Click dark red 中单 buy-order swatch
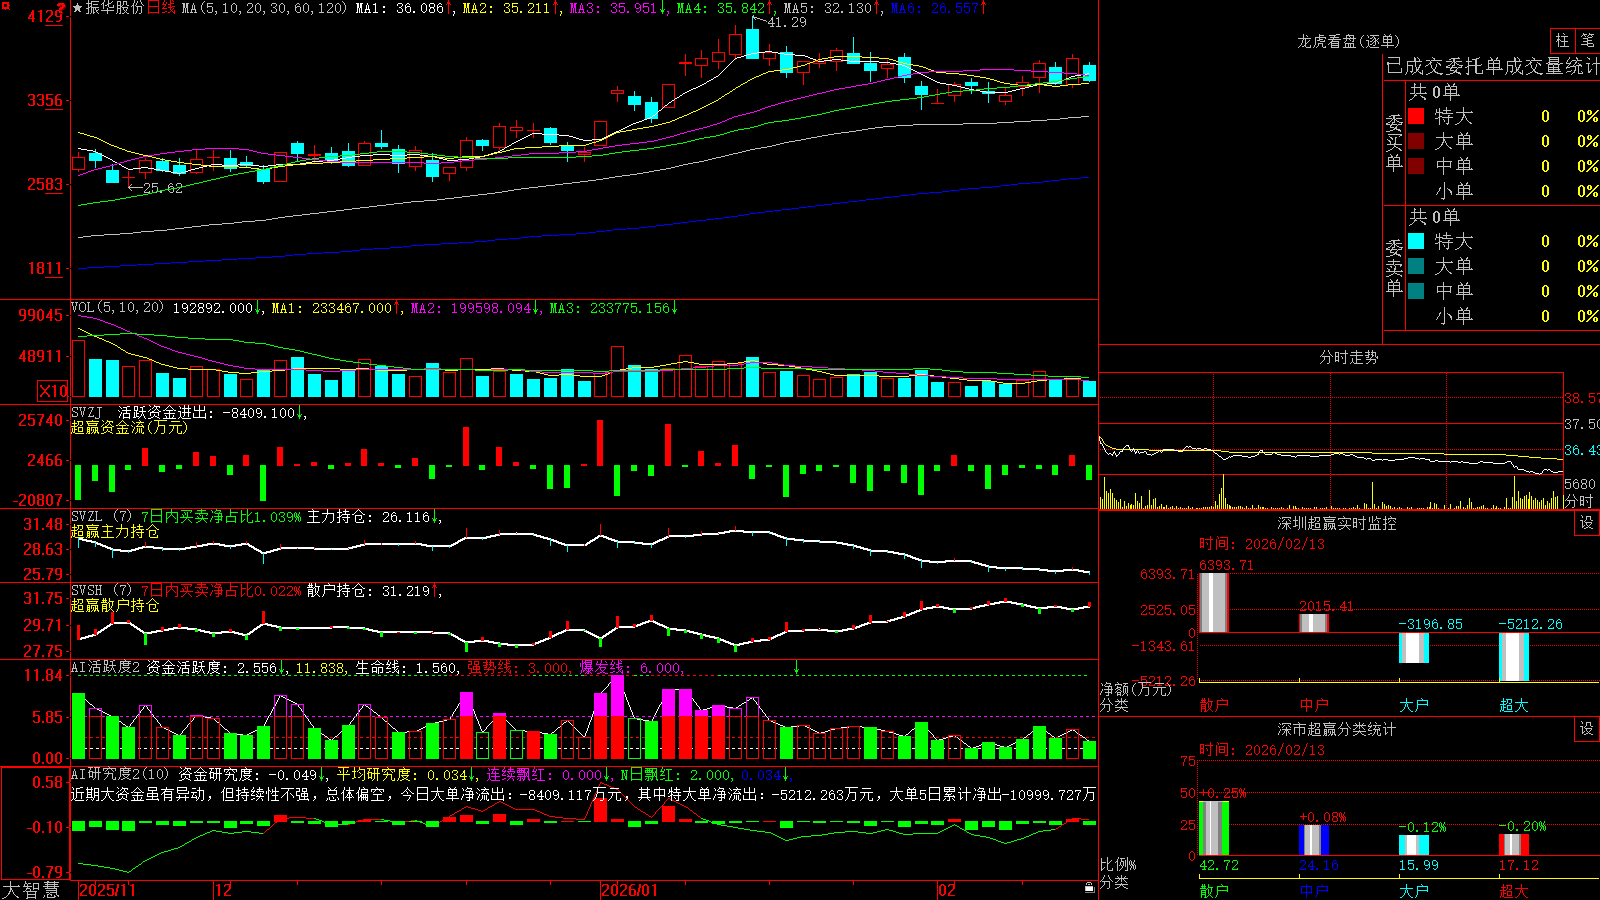The height and width of the screenshot is (900, 1600). (1416, 166)
